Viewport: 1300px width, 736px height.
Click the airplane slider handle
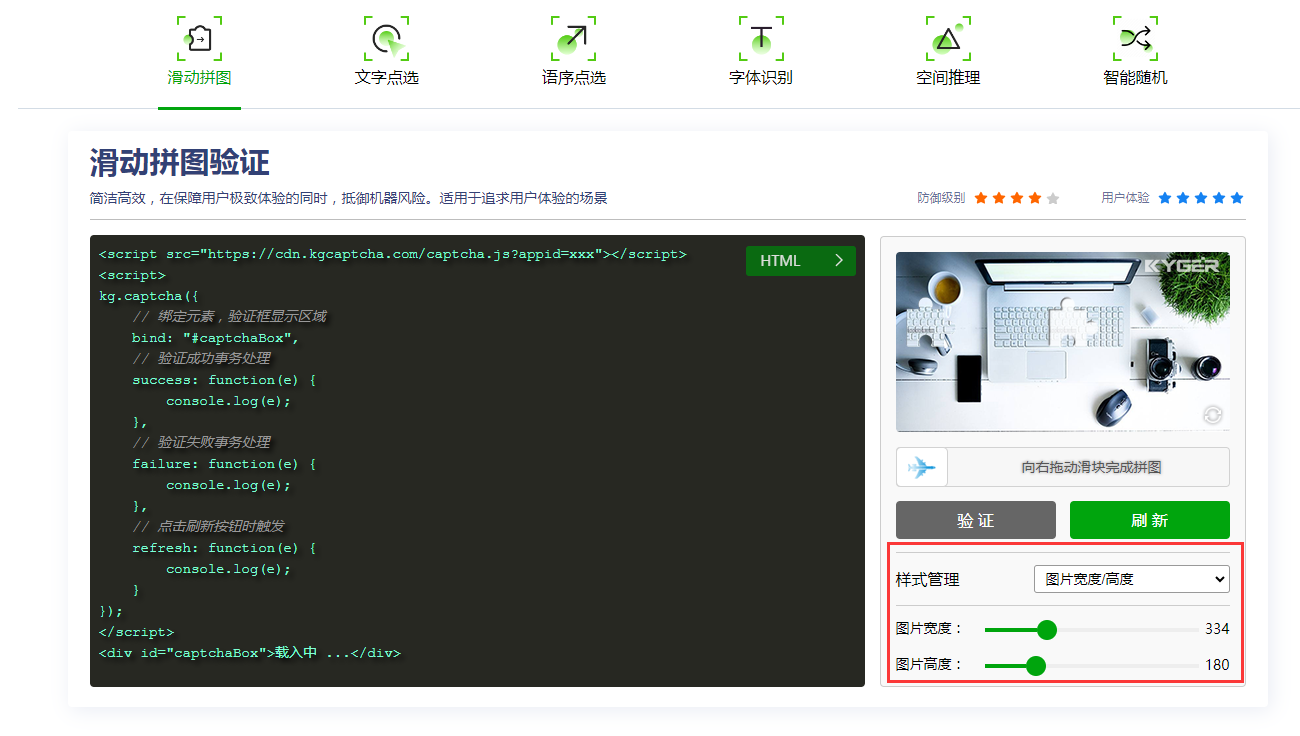pyautogui.click(x=922, y=467)
